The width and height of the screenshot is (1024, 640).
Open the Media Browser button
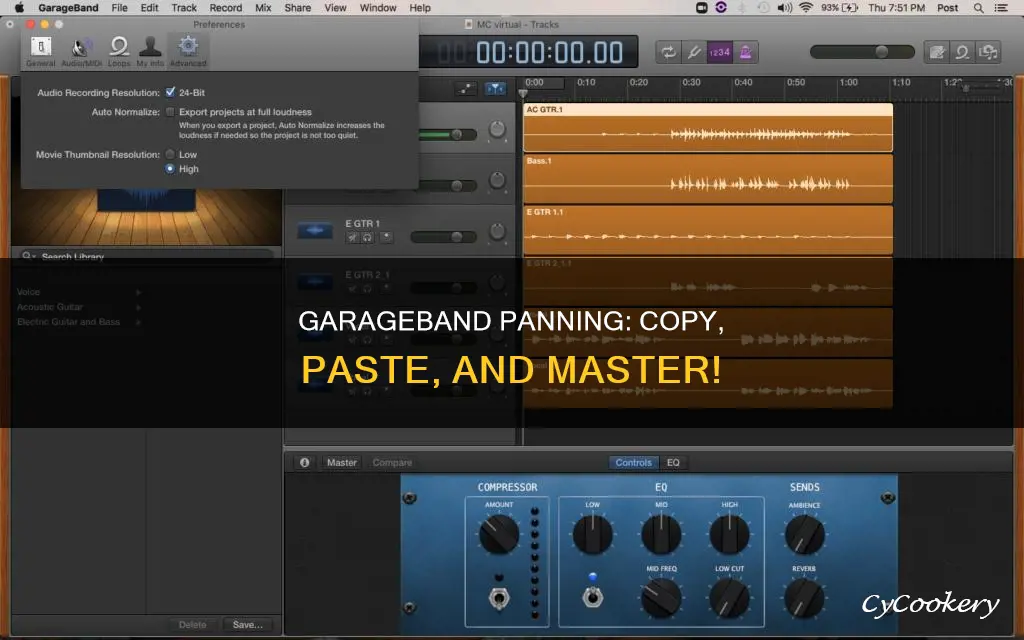988,52
